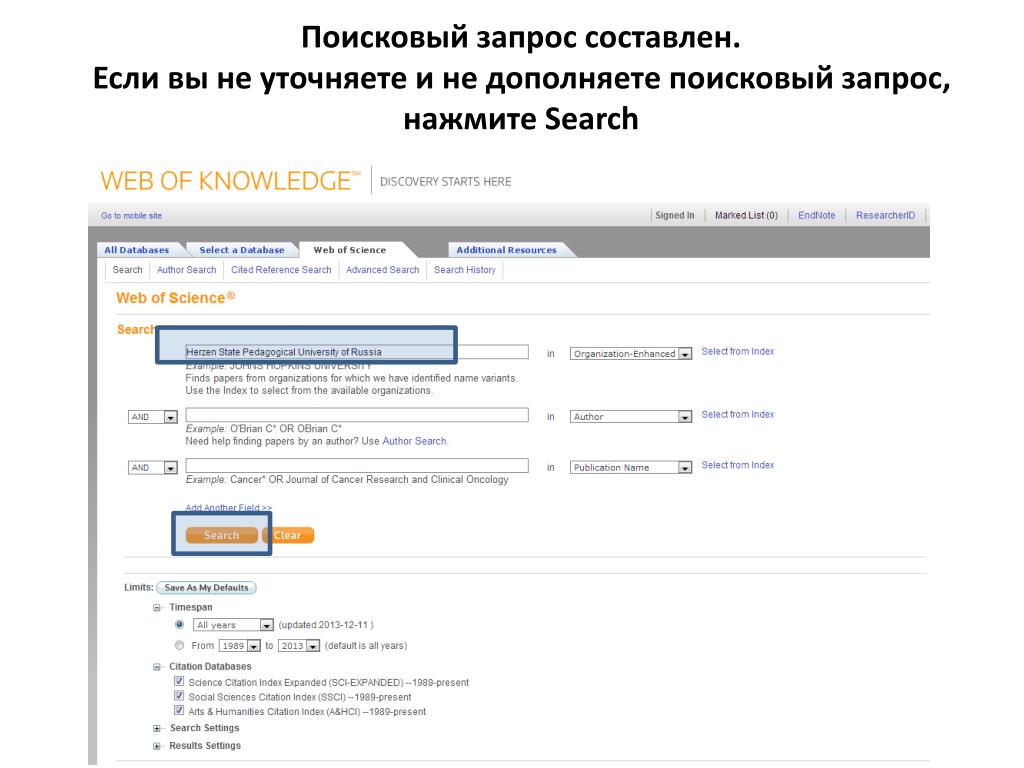Follow the Go to mobile site link

(x=131, y=216)
